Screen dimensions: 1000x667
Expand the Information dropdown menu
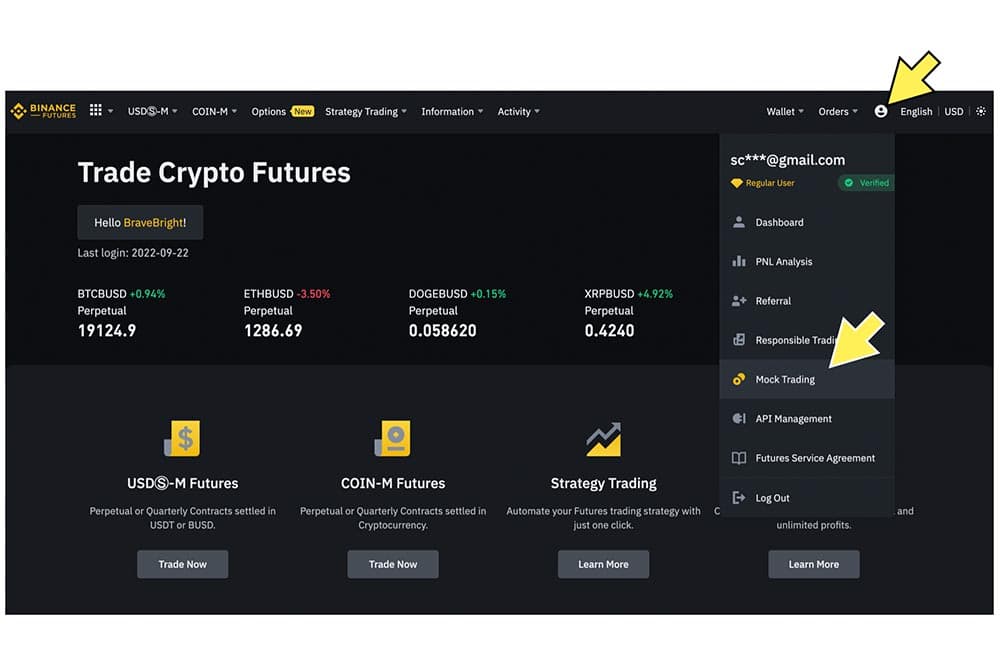click(x=452, y=111)
